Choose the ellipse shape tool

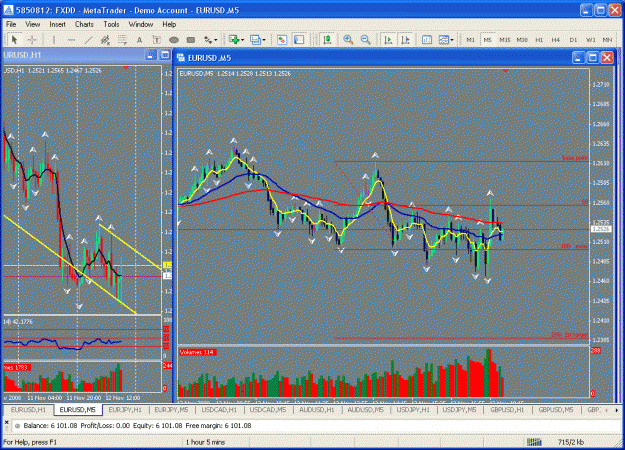pyautogui.click(x=174, y=39)
